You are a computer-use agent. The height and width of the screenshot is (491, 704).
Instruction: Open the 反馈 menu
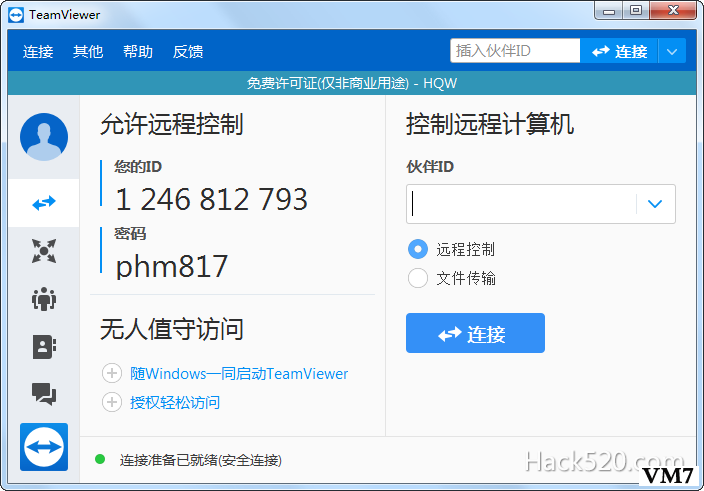(188, 52)
